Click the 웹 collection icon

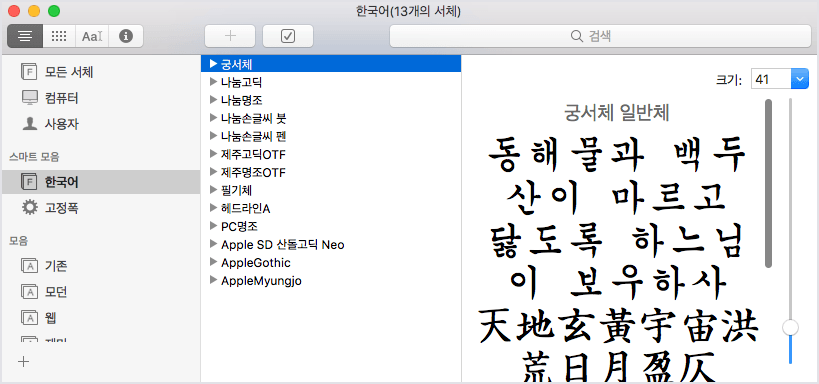click(29, 317)
